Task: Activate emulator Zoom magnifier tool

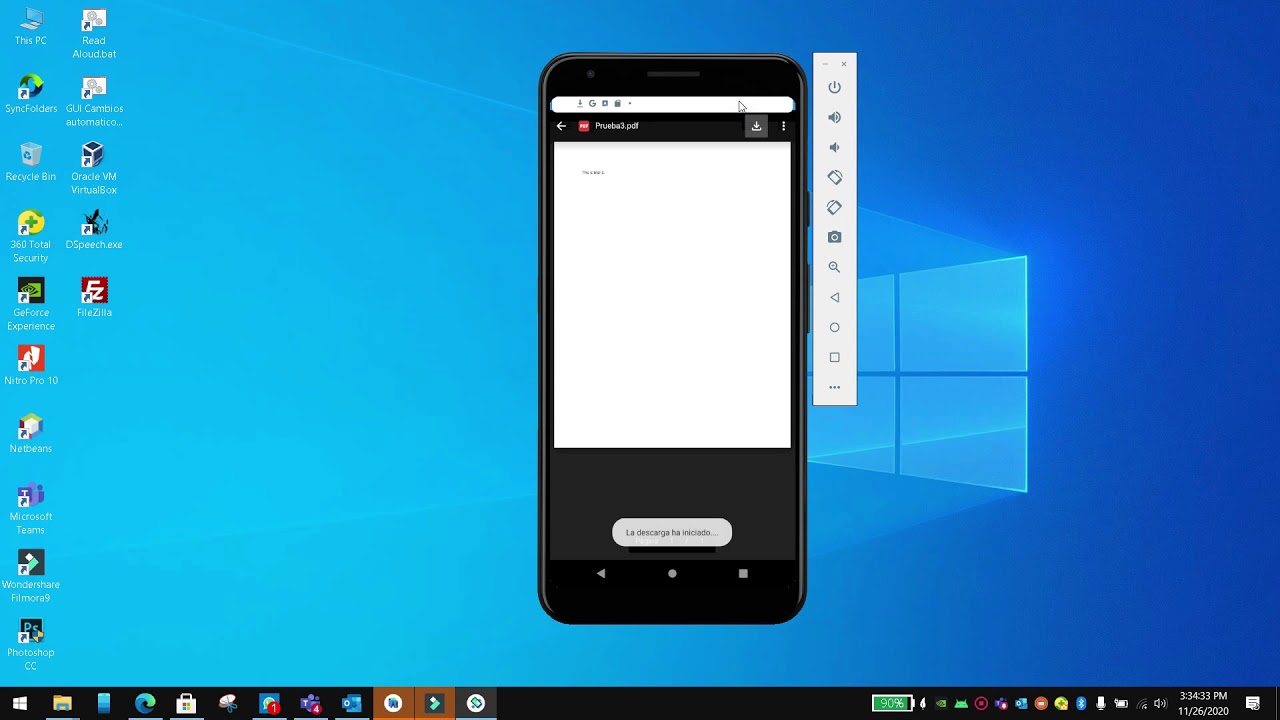Action: click(x=834, y=267)
